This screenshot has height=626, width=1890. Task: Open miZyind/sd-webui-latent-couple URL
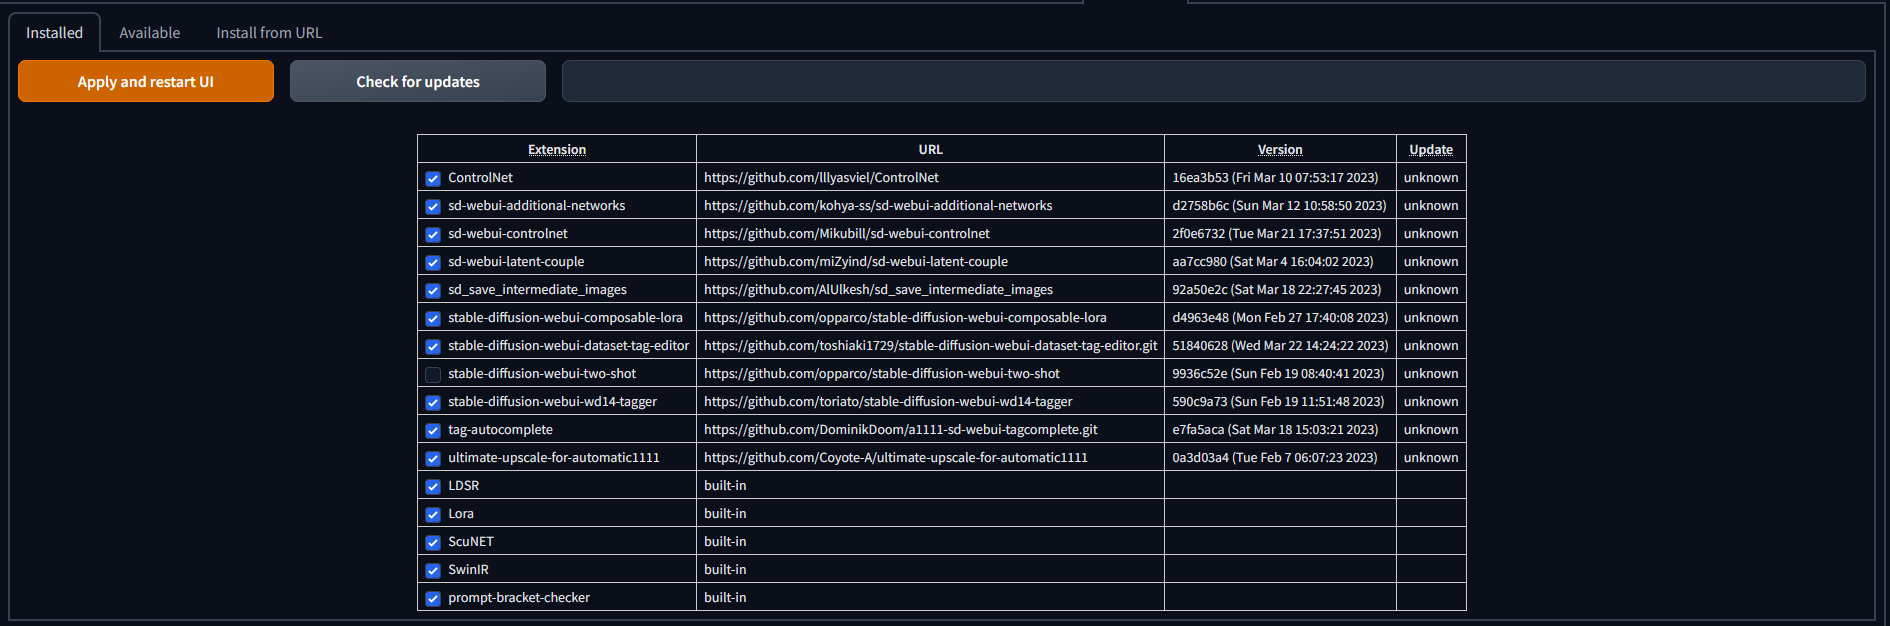click(x=856, y=261)
